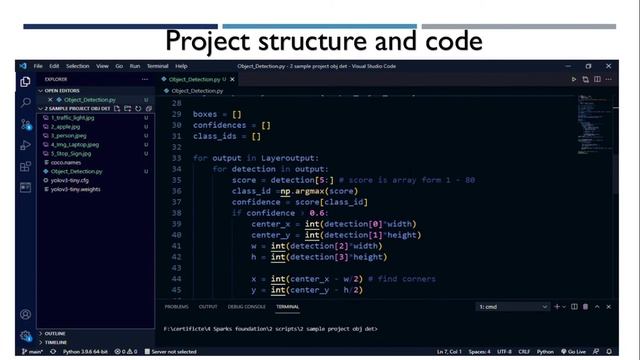Switch to the Output panel tab

tap(208, 307)
